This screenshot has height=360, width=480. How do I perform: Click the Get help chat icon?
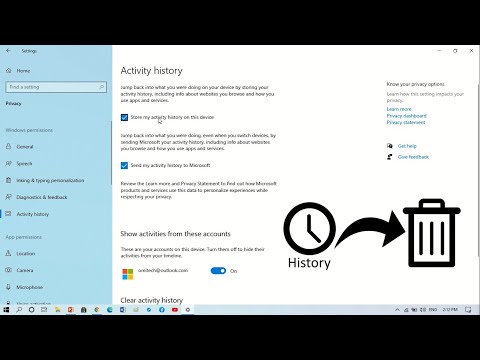[390, 146]
